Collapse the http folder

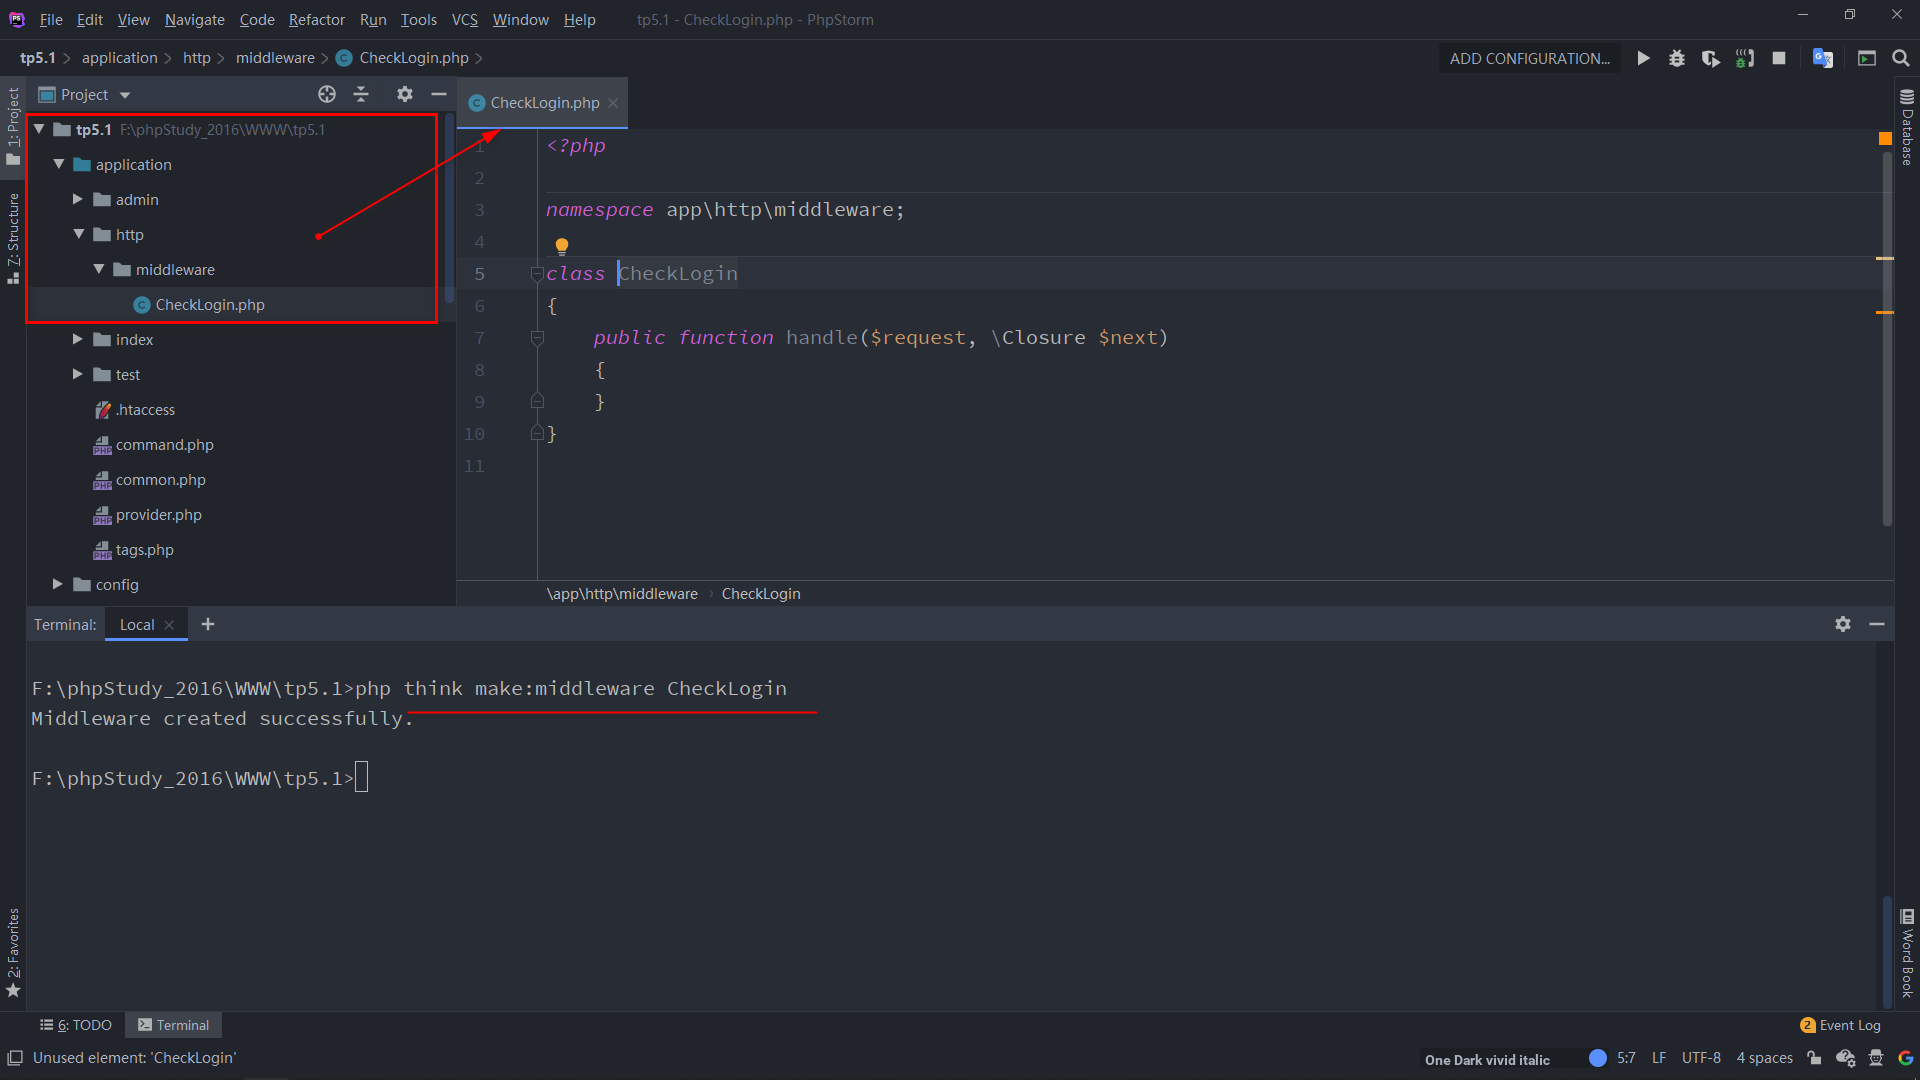pyautogui.click(x=78, y=234)
